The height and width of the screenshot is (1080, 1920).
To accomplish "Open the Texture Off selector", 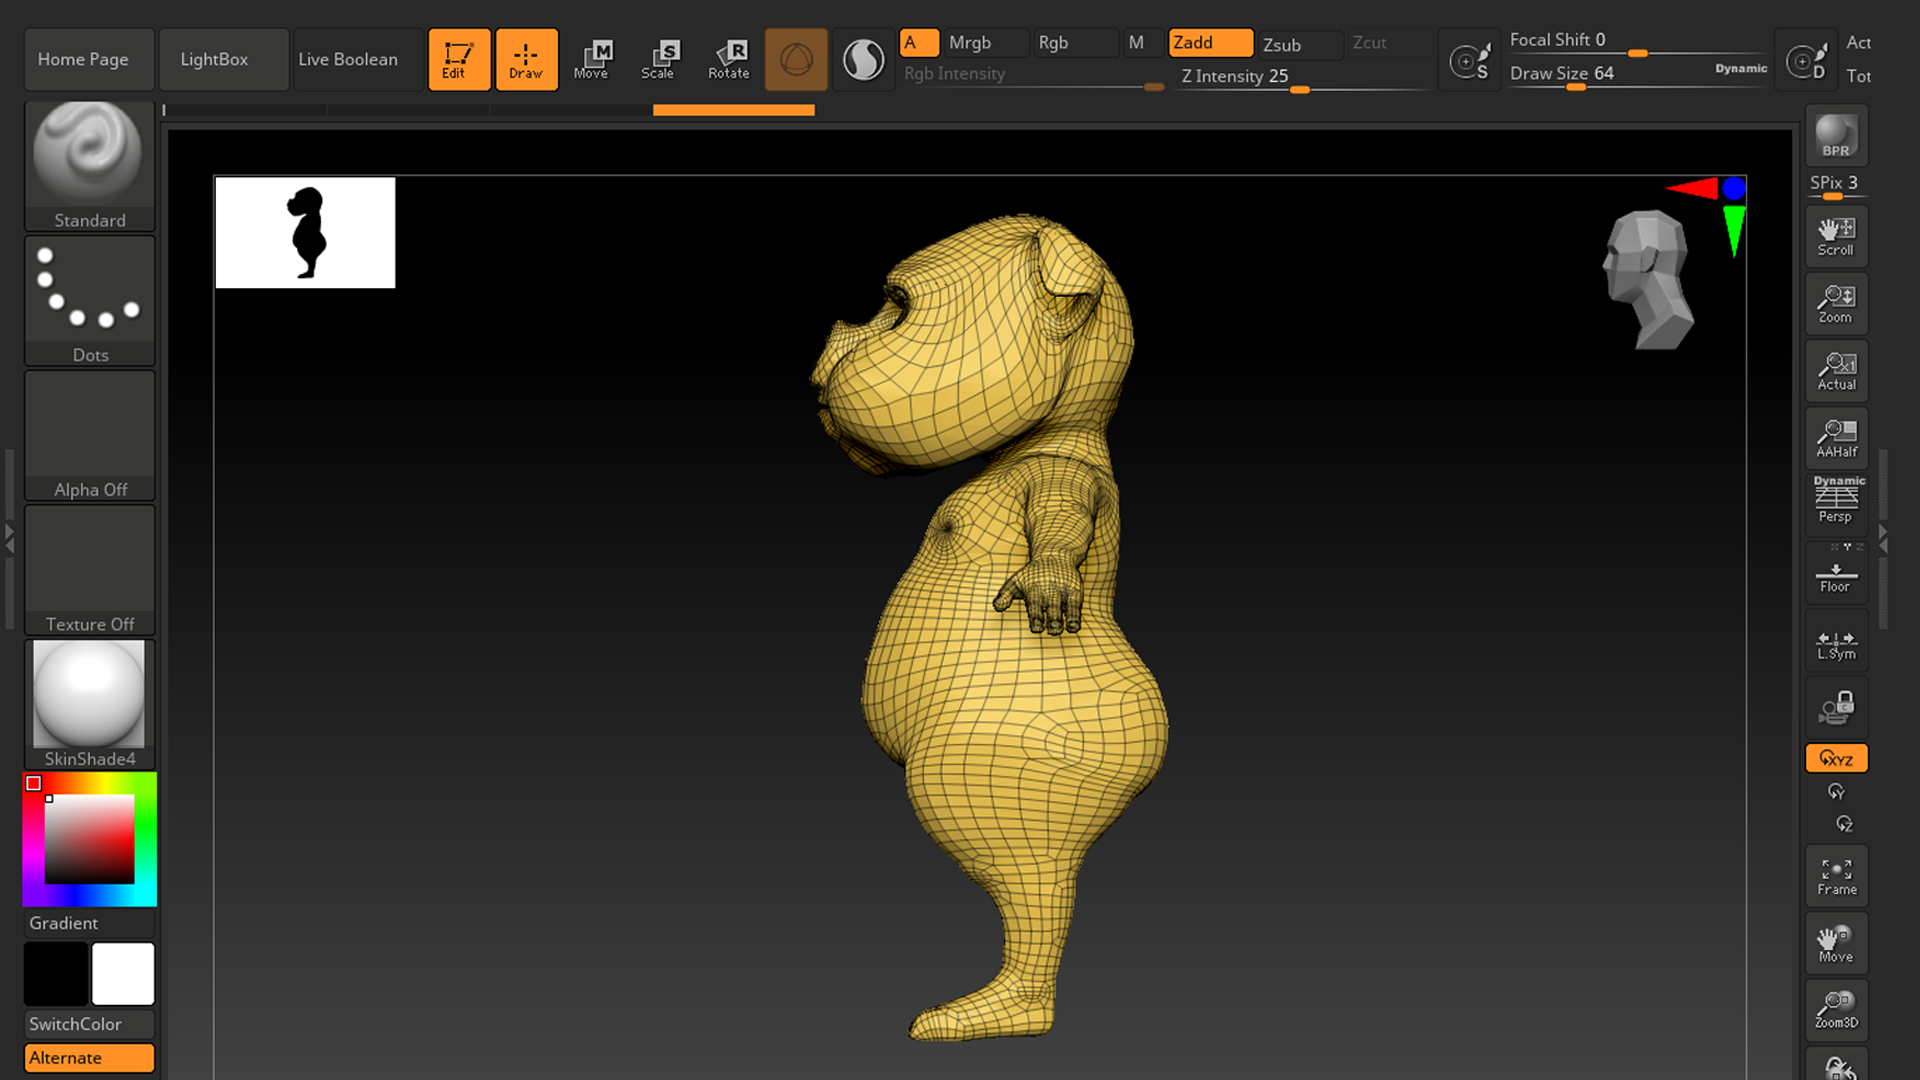I will pos(89,570).
